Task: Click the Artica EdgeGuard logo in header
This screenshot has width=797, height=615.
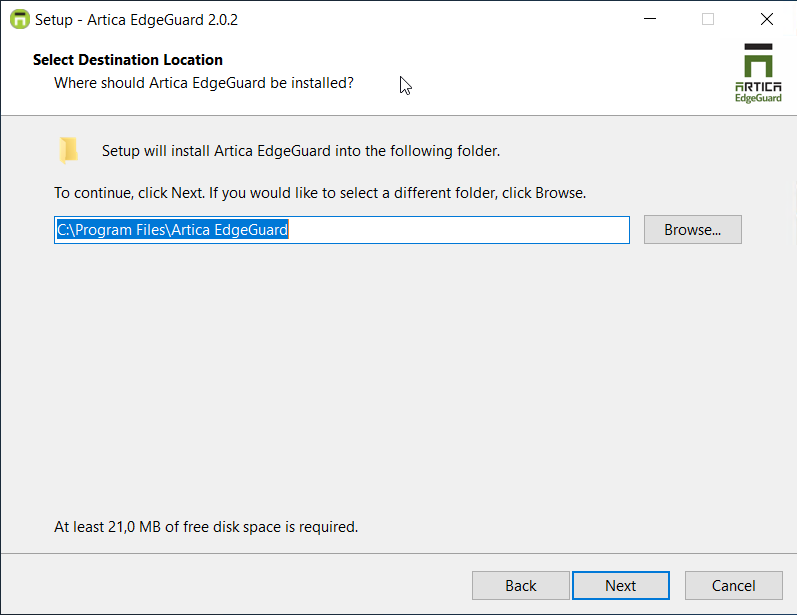Action: click(x=758, y=73)
